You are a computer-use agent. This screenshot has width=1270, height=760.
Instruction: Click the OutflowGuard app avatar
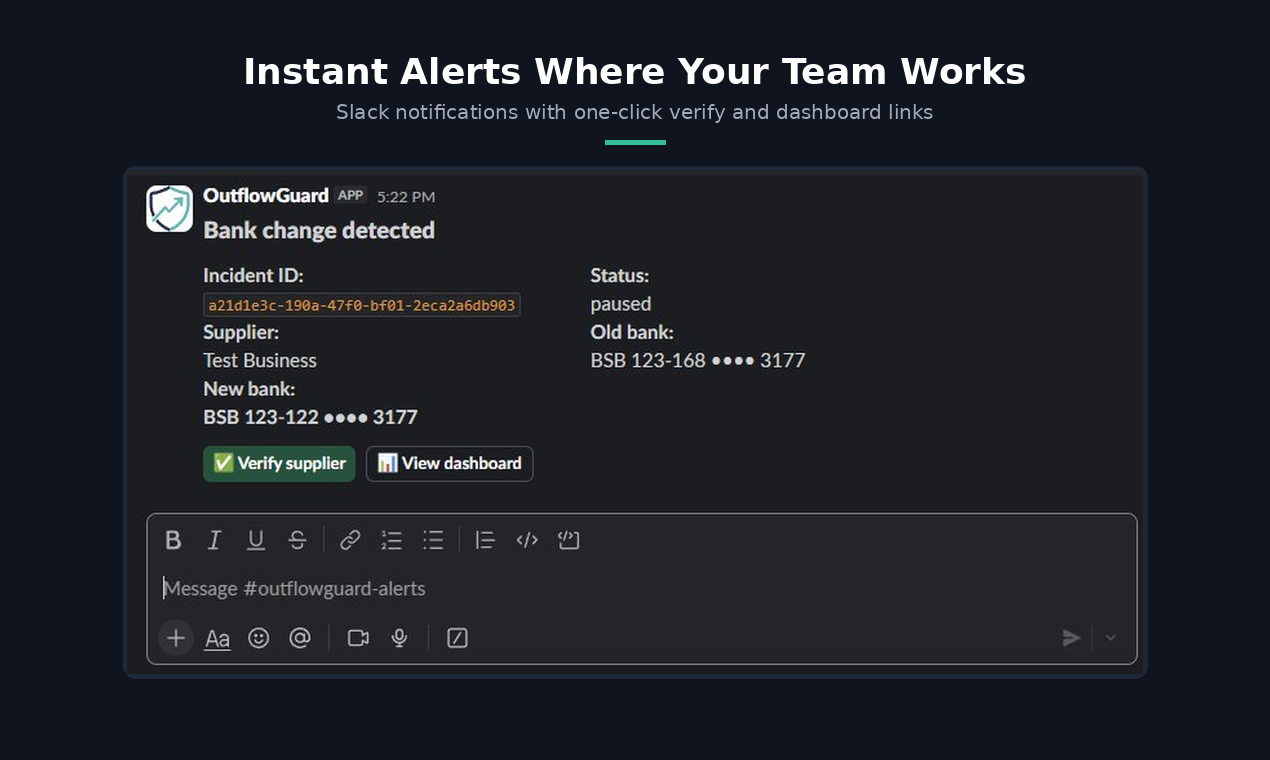pyautogui.click(x=170, y=208)
